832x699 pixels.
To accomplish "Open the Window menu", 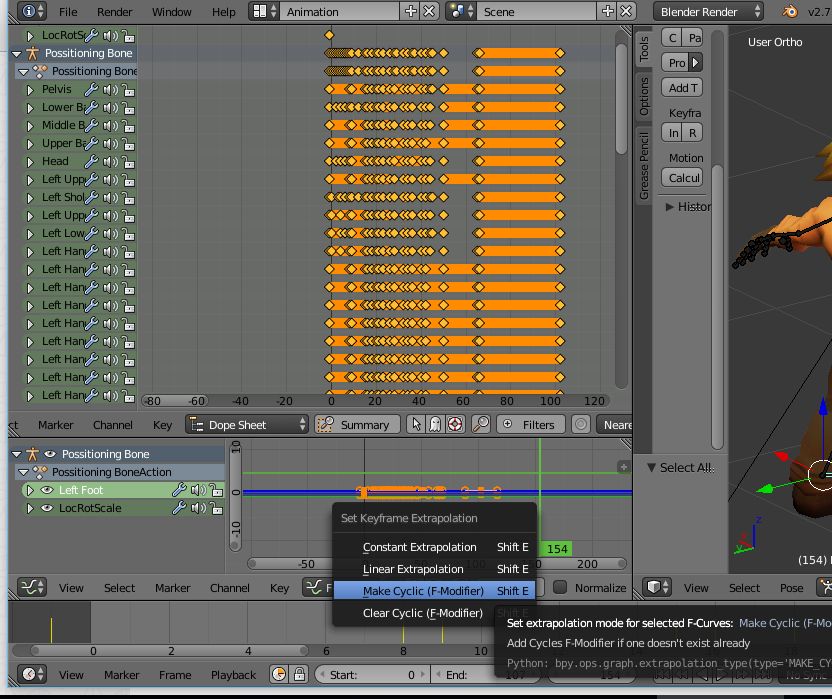I will [x=171, y=12].
